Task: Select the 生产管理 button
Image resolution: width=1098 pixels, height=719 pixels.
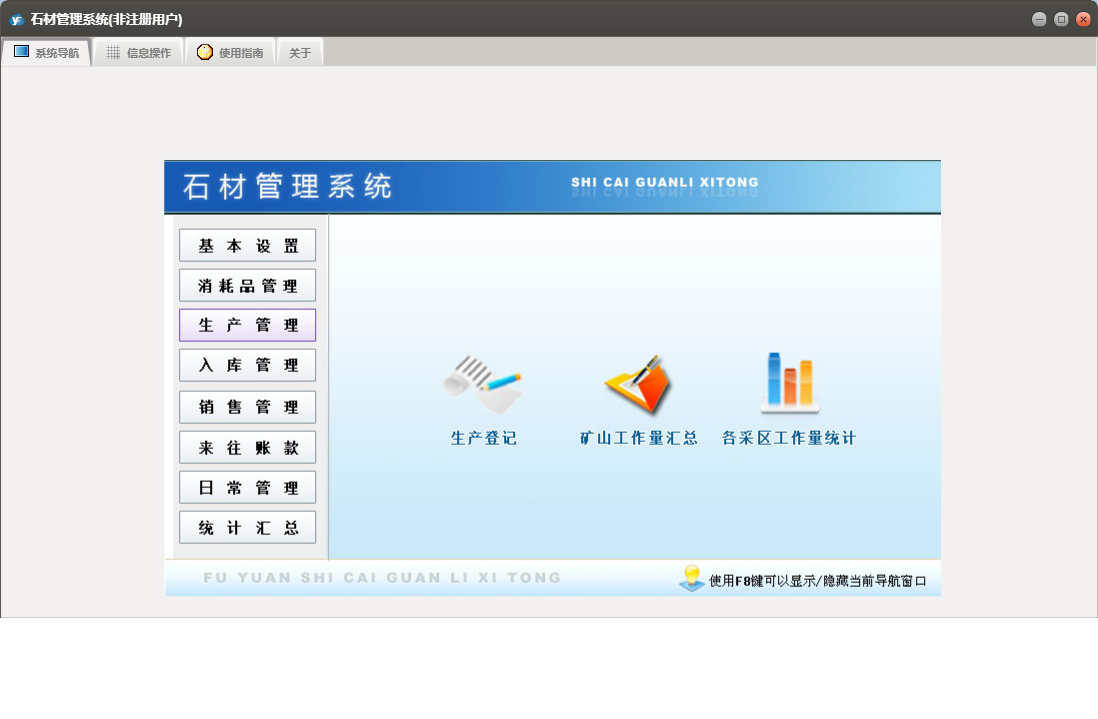Action: click(x=247, y=326)
